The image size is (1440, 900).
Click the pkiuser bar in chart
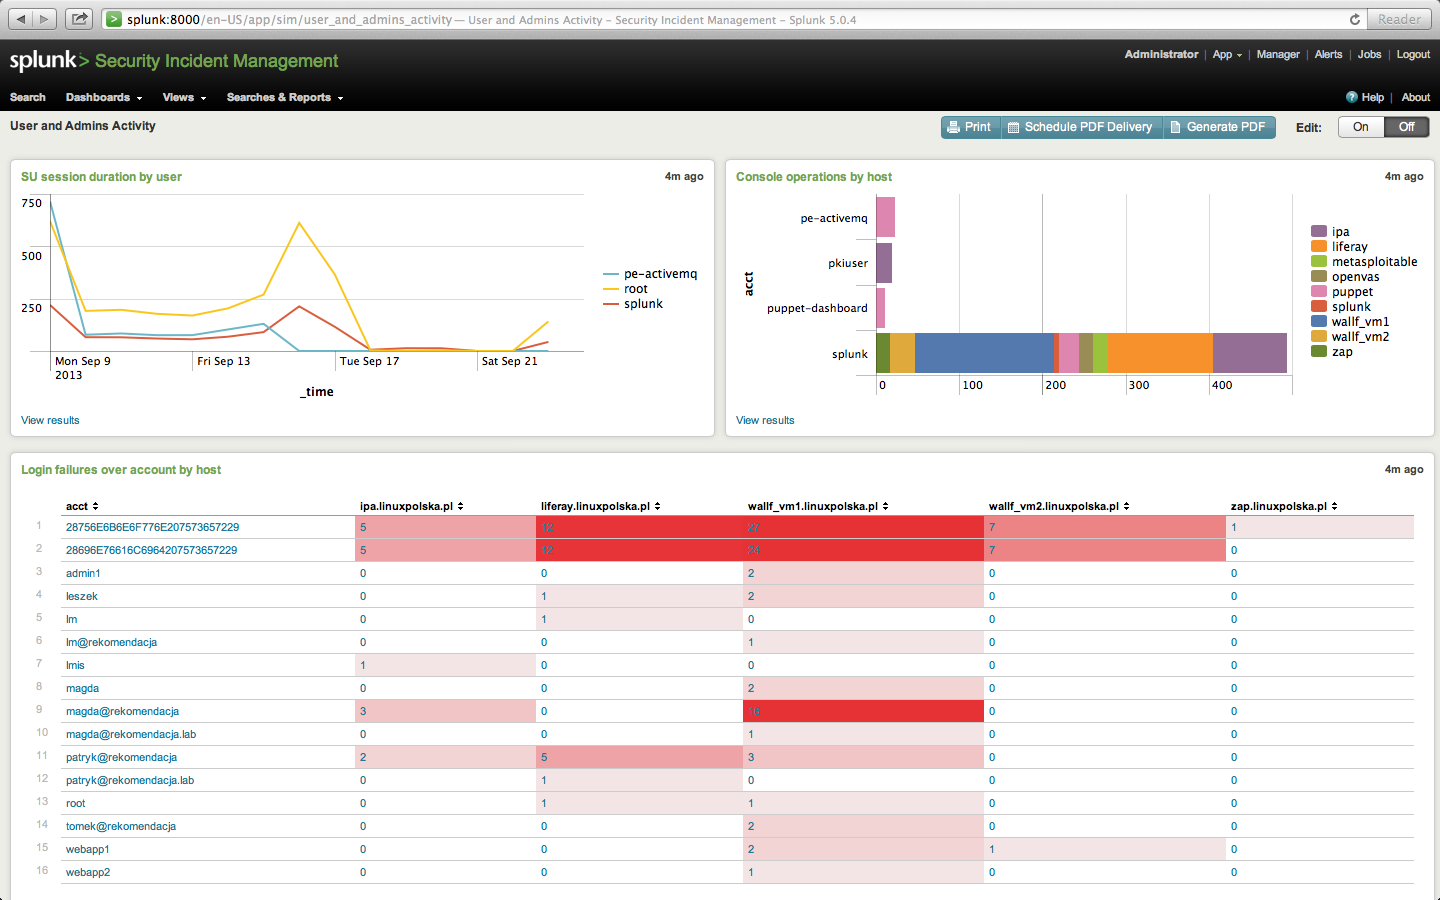(884, 263)
